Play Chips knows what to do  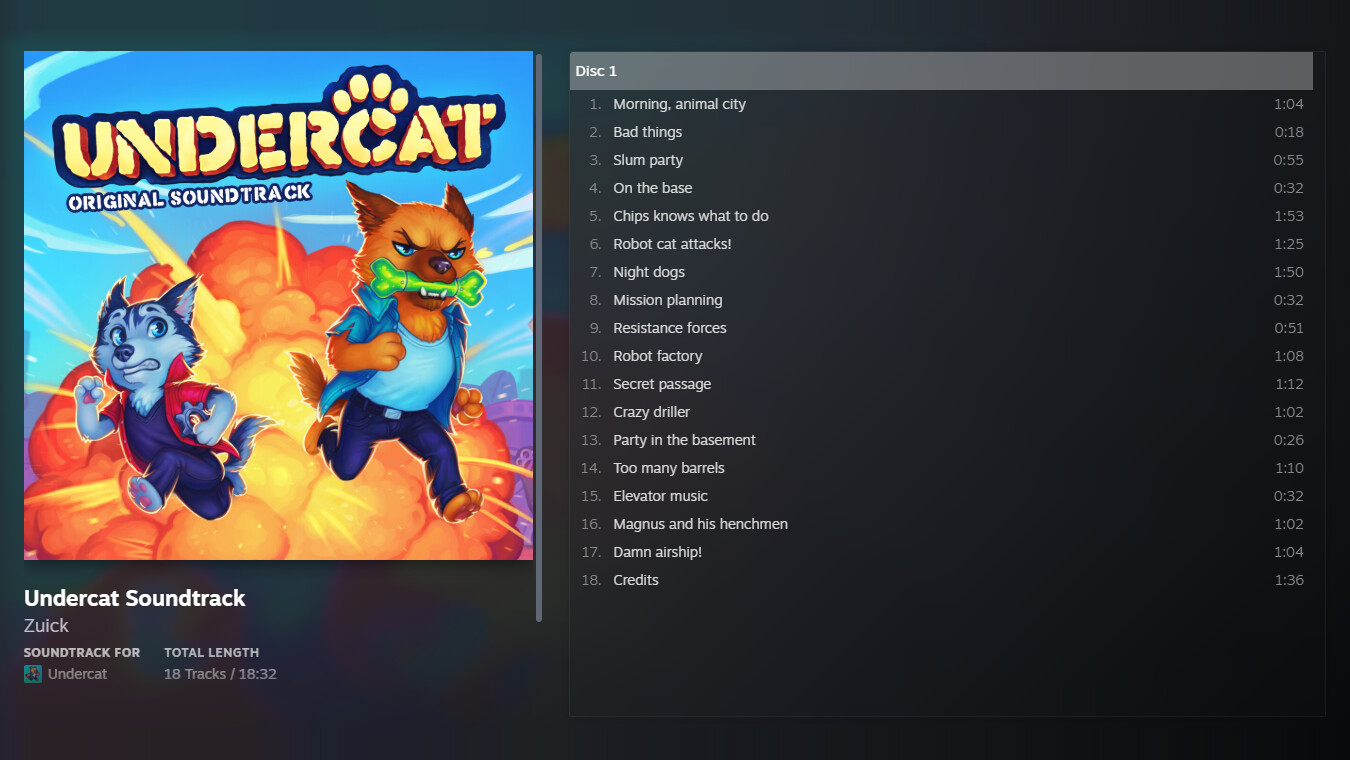click(x=690, y=215)
